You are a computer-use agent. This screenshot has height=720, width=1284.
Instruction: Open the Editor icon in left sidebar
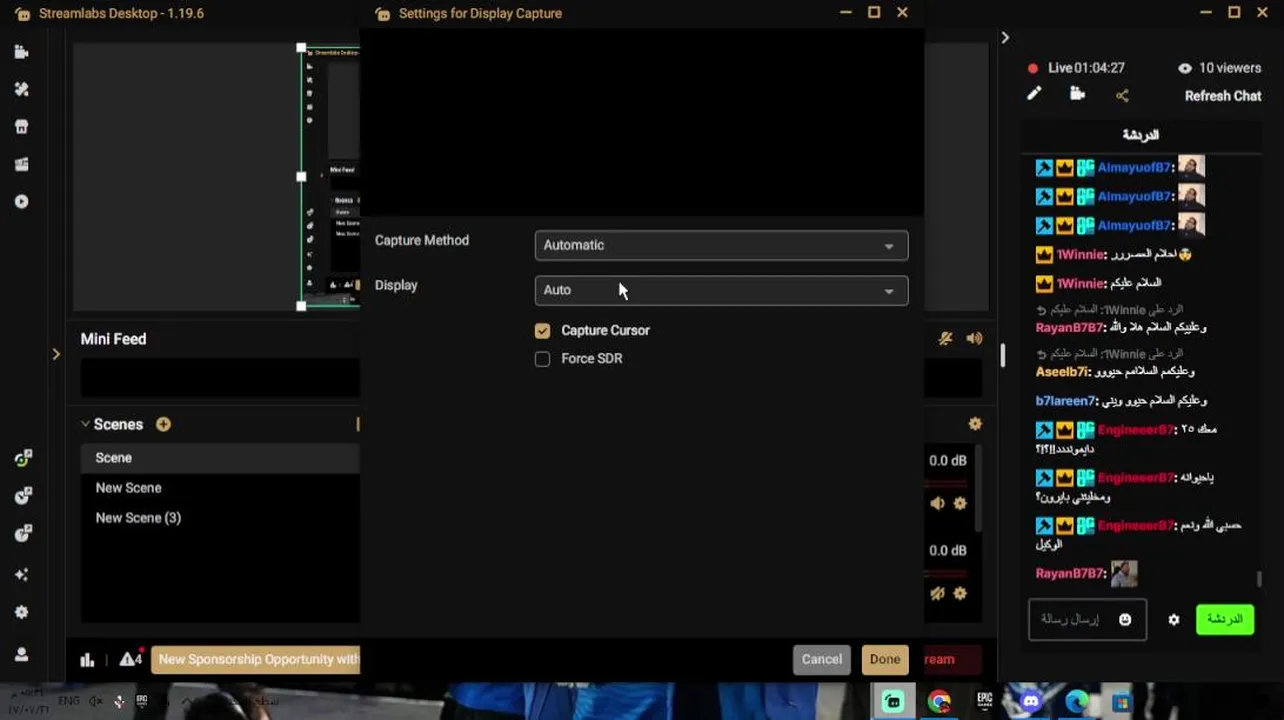click(x=21, y=52)
